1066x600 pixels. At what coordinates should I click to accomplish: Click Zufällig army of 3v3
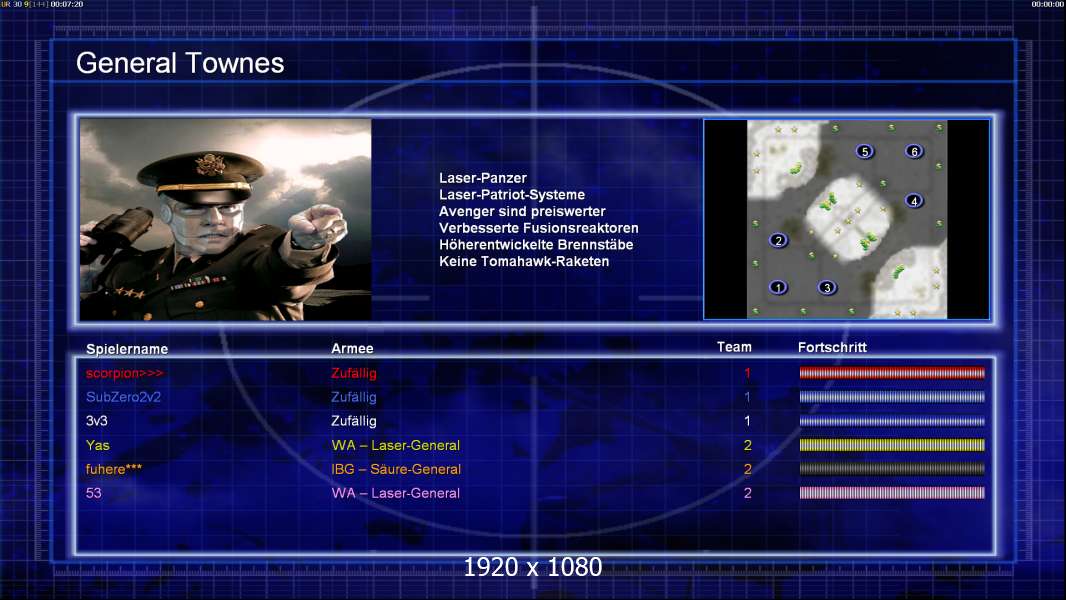(x=354, y=421)
